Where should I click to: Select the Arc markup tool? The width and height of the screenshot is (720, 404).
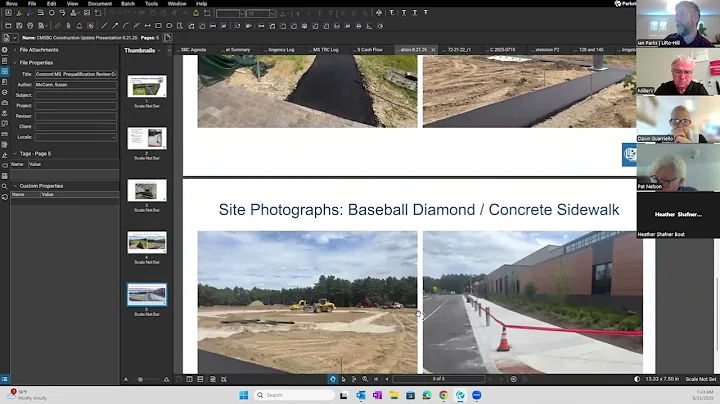(125, 26)
